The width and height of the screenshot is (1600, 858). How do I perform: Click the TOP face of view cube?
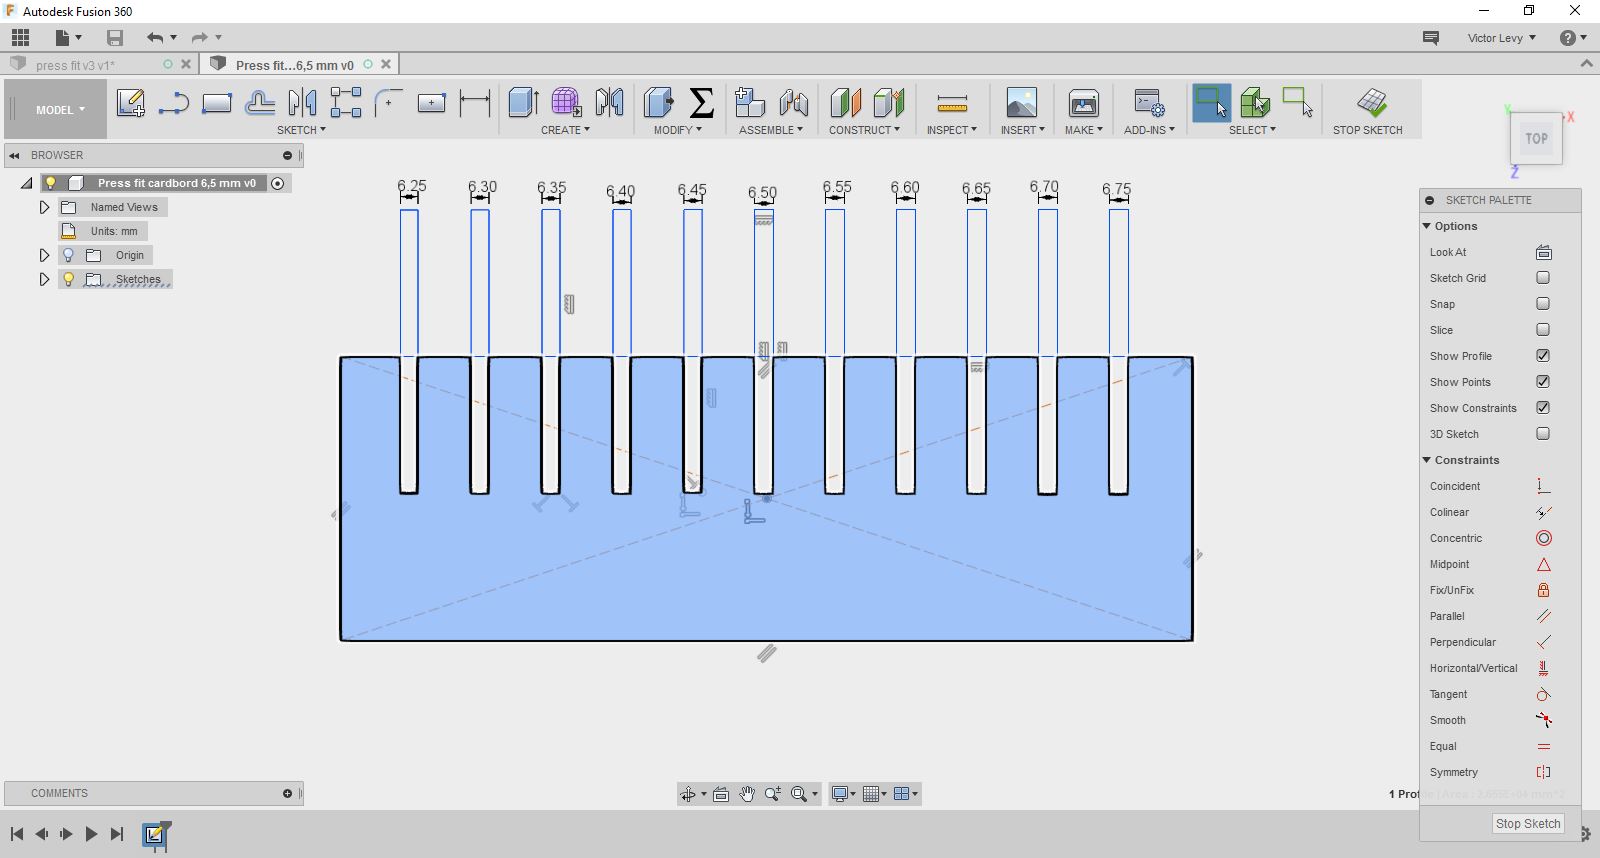[x=1536, y=139]
